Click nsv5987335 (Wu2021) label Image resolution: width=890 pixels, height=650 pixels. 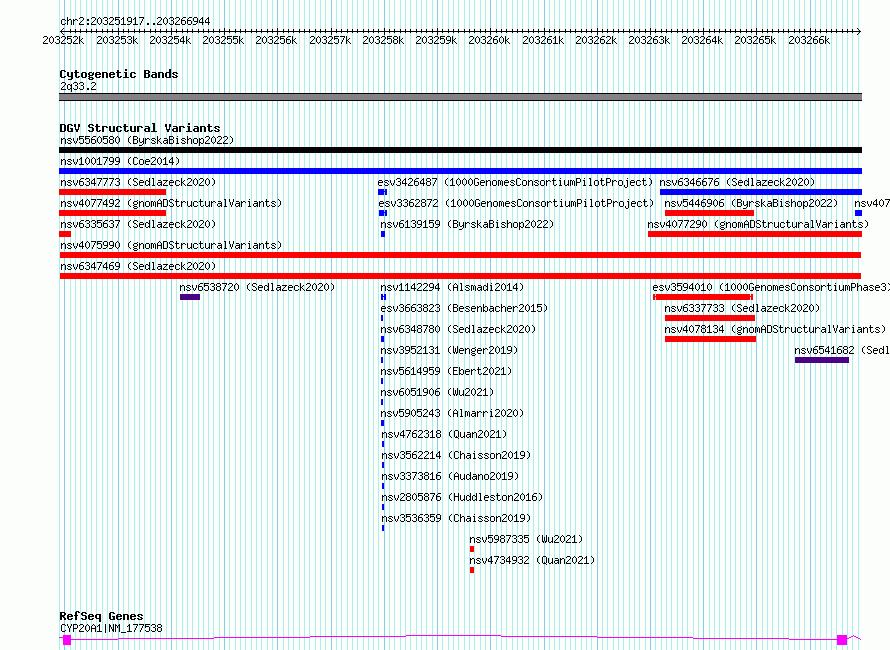coord(526,539)
